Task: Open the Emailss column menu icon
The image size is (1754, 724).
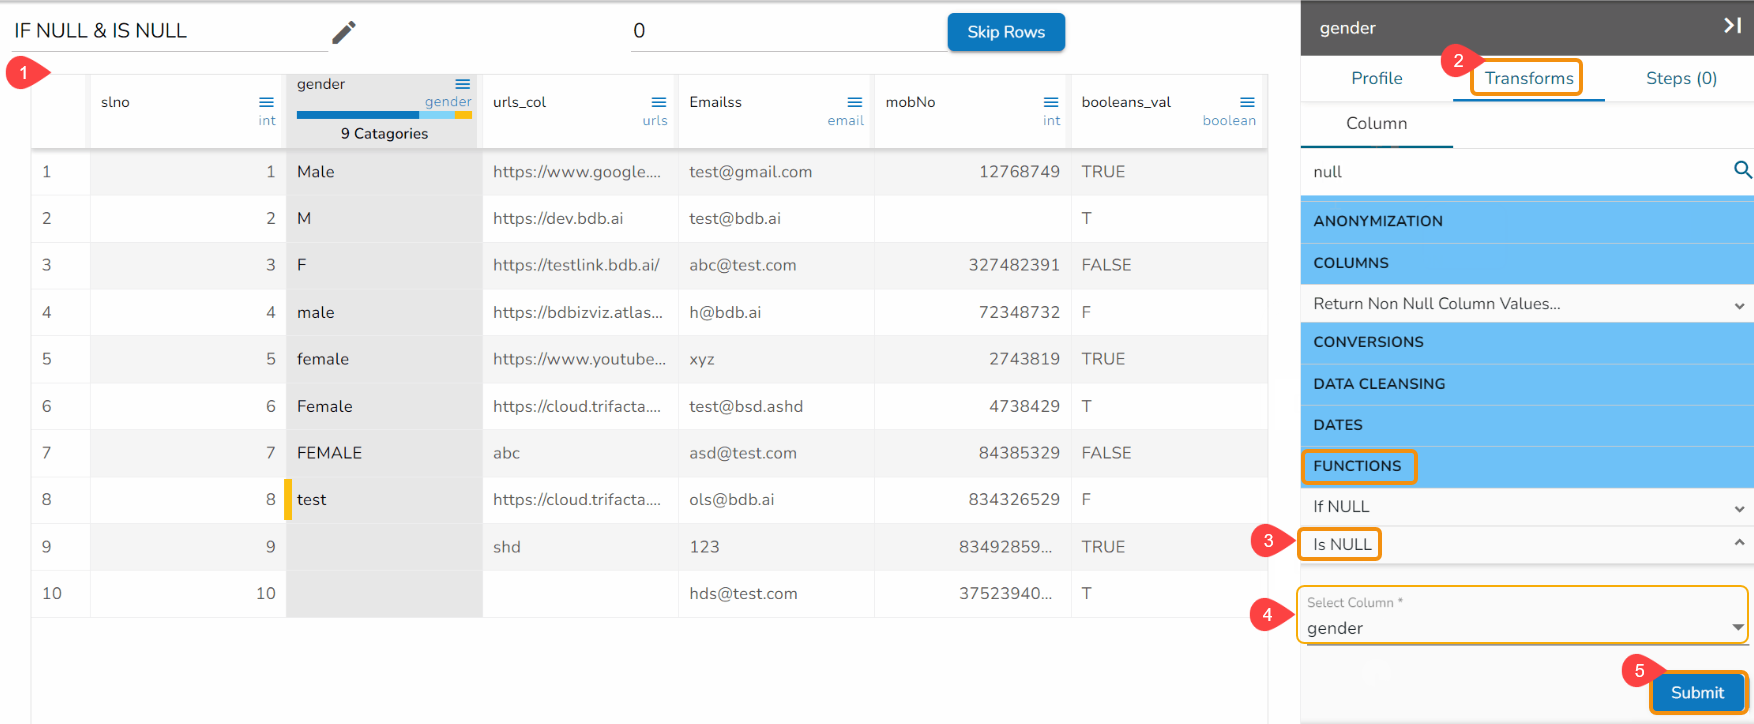Action: click(854, 102)
